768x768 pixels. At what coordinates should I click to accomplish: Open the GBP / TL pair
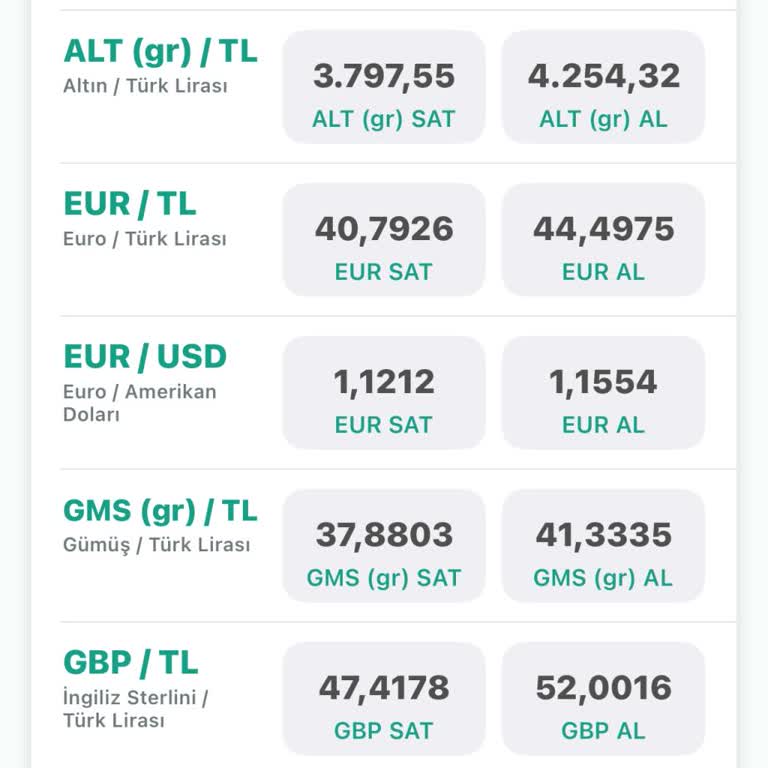(131, 663)
